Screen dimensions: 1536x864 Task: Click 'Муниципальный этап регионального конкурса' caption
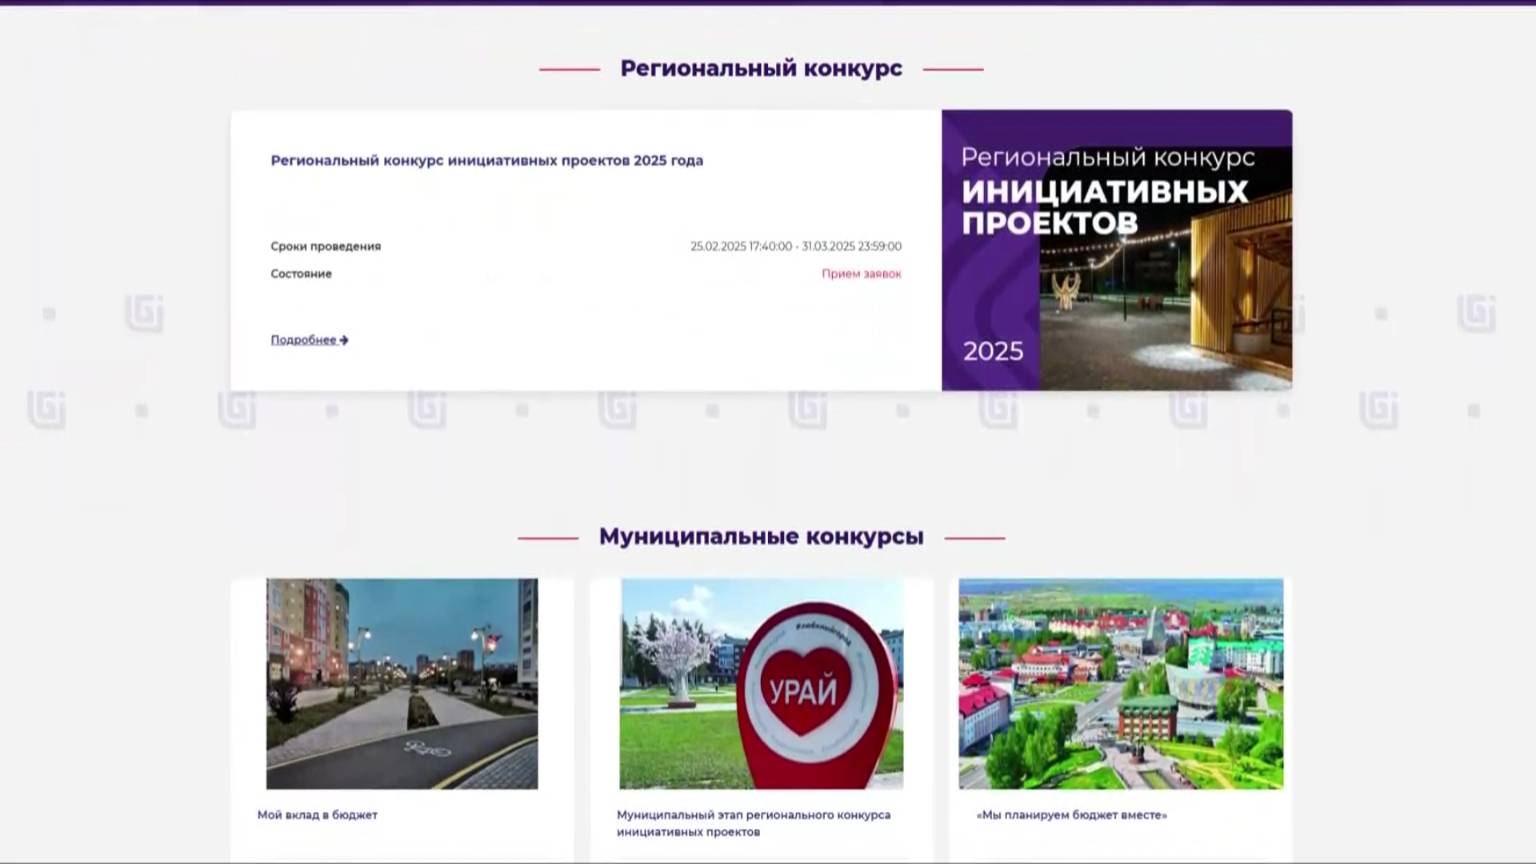753,823
